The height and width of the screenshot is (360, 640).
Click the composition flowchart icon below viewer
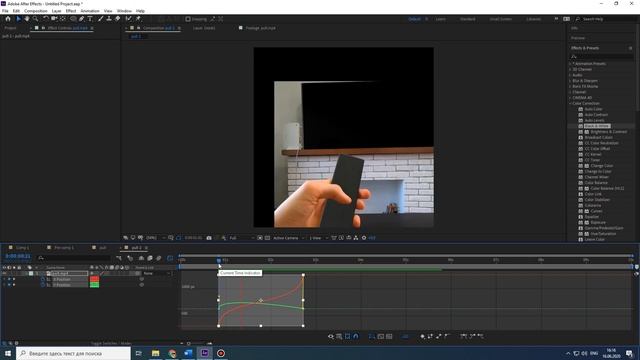[356, 238]
